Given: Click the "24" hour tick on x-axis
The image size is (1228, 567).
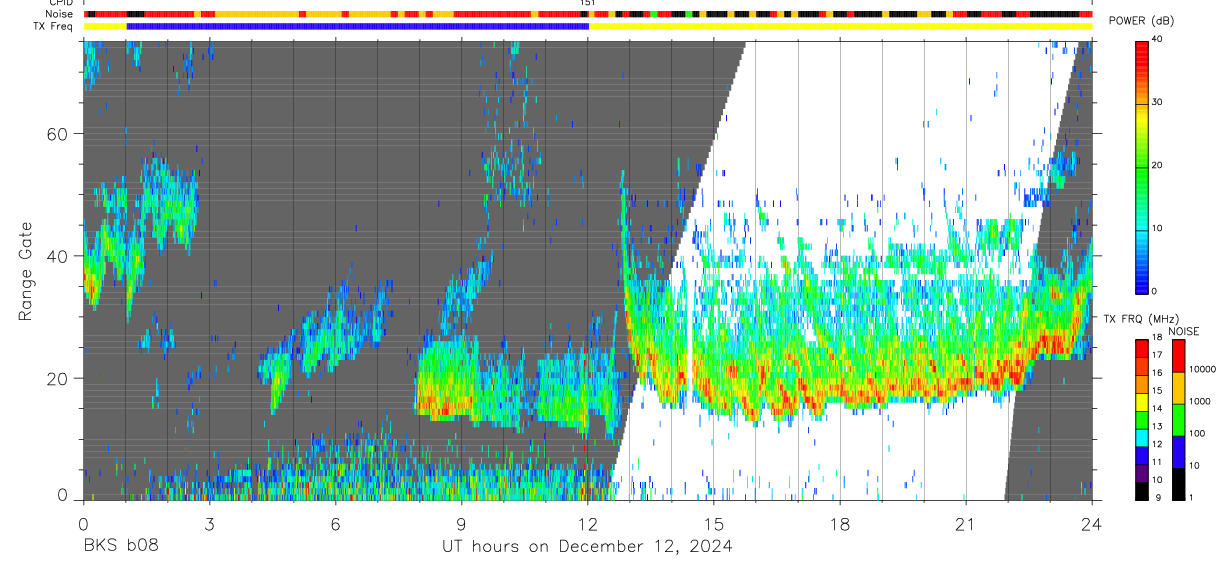Looking at the screenshot, I should click(x=1091, y=524).
